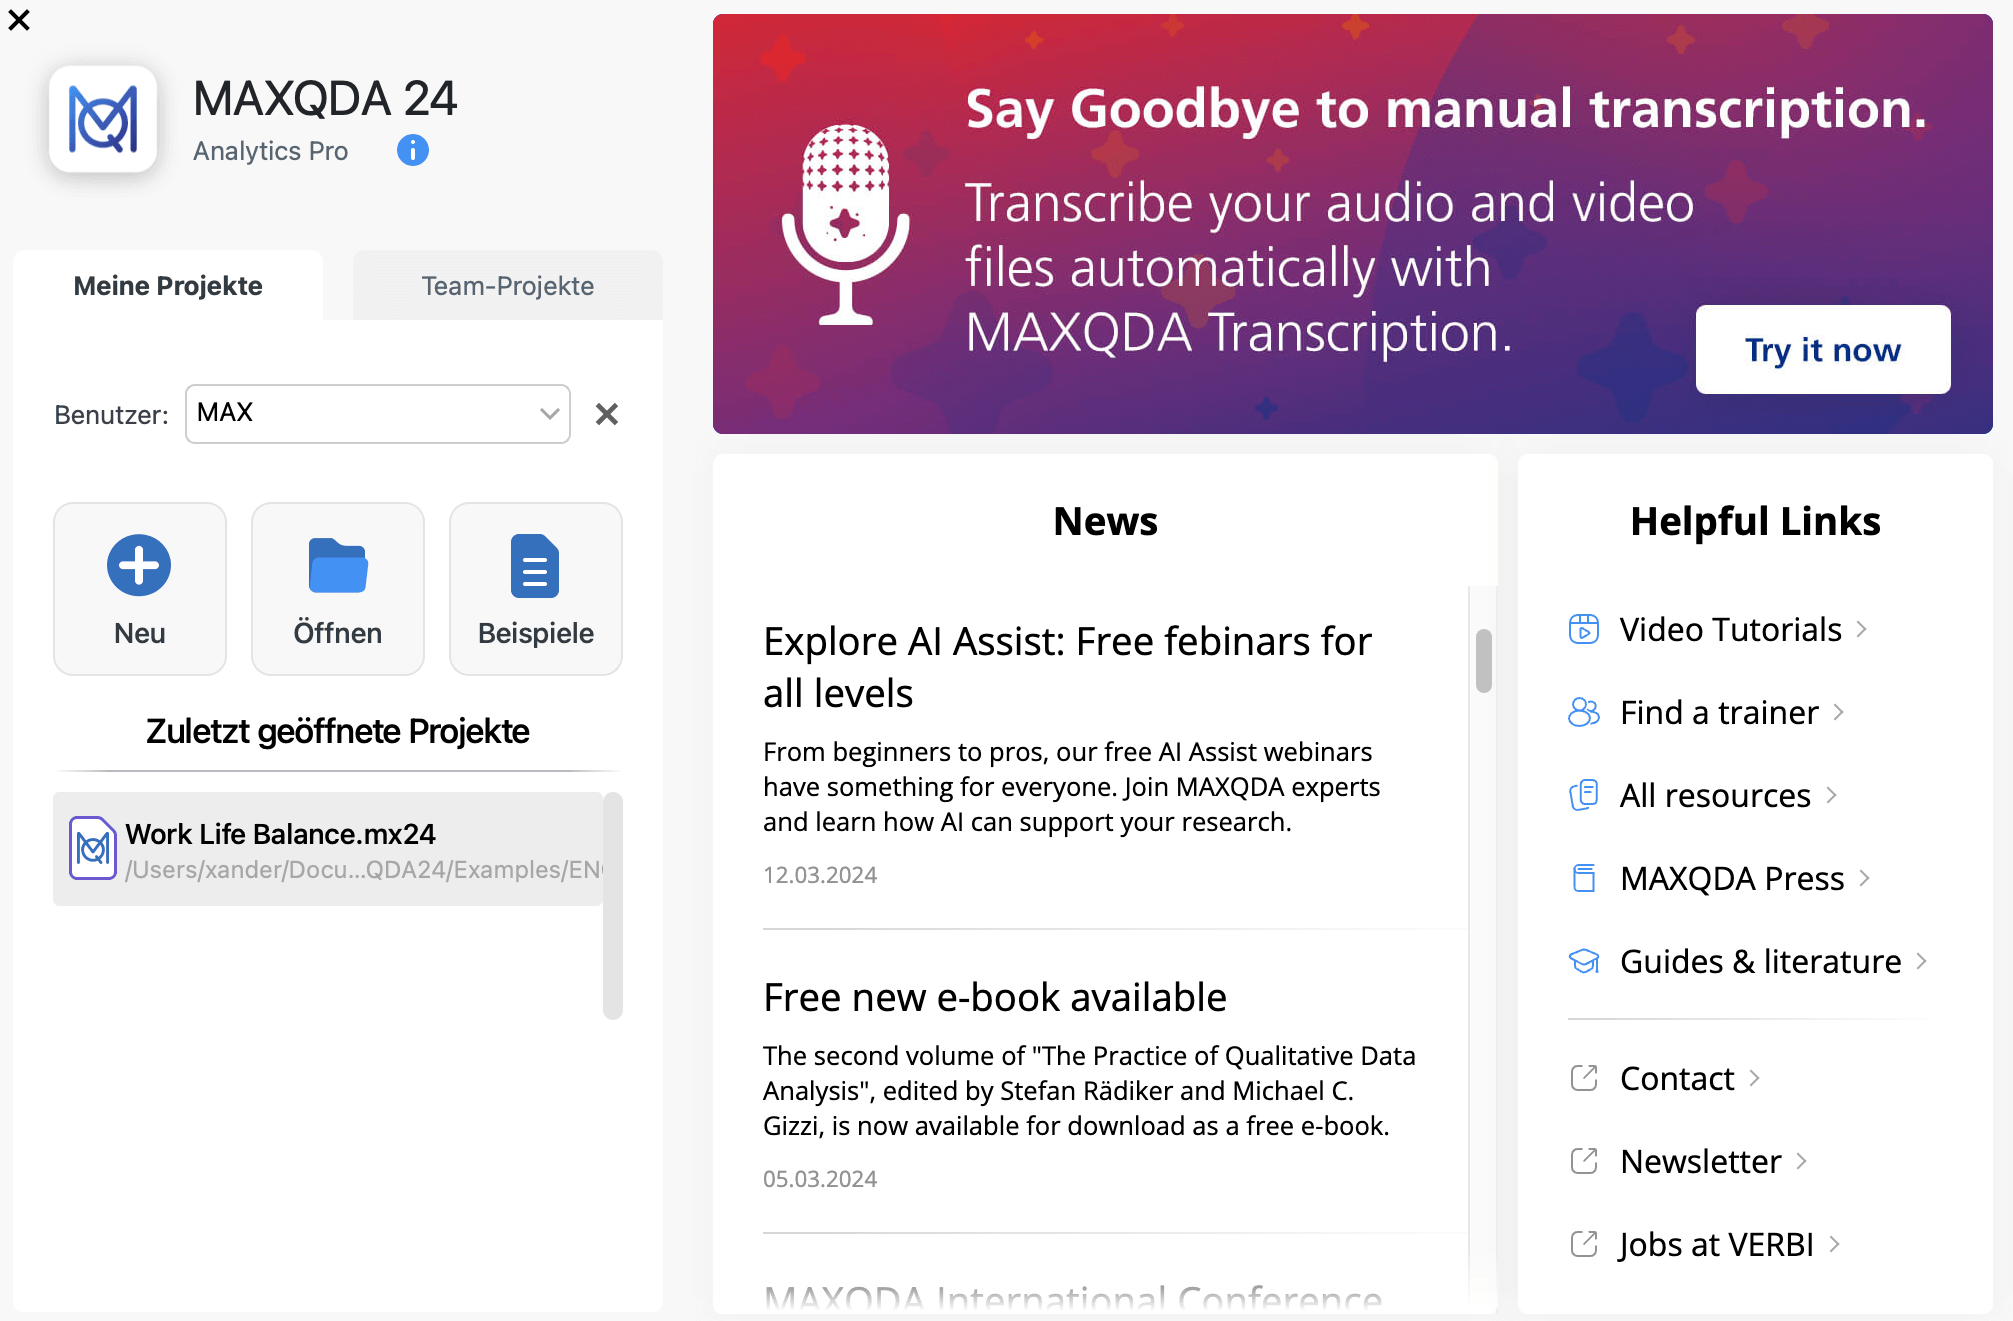
Task: Click the folder icon for Öffnen
Action: pos(338,565)
